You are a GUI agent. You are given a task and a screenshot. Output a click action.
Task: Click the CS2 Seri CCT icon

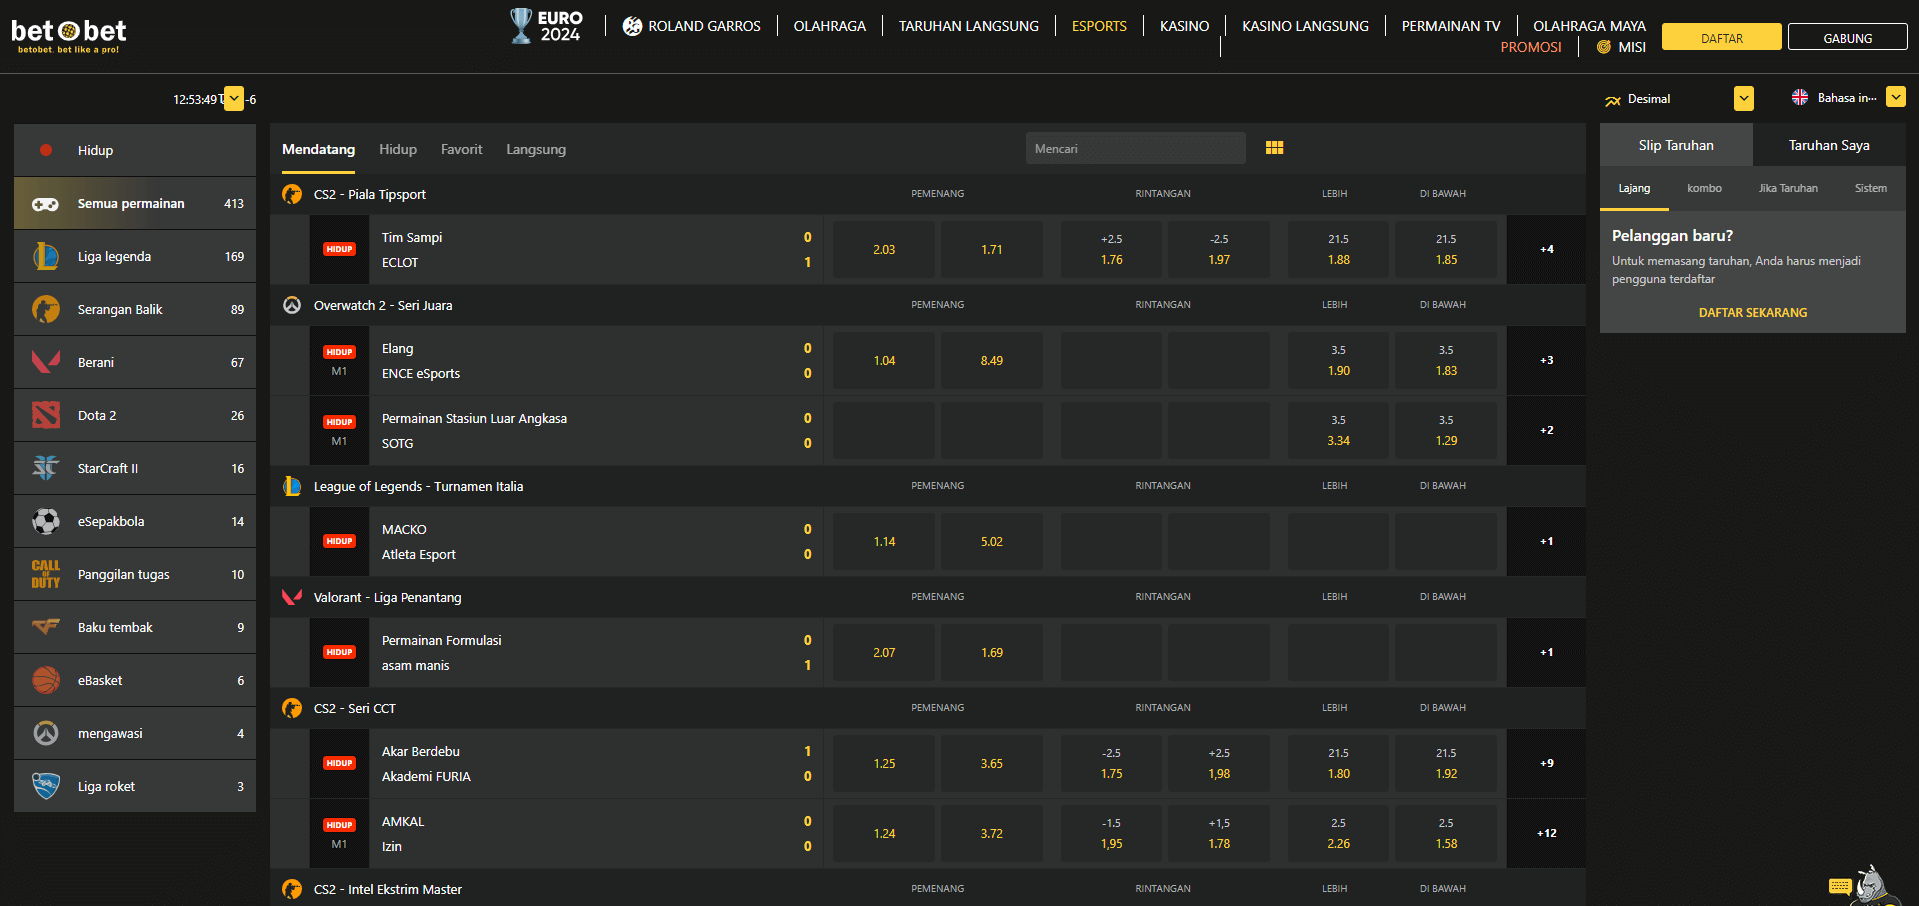tap(292, 708)
